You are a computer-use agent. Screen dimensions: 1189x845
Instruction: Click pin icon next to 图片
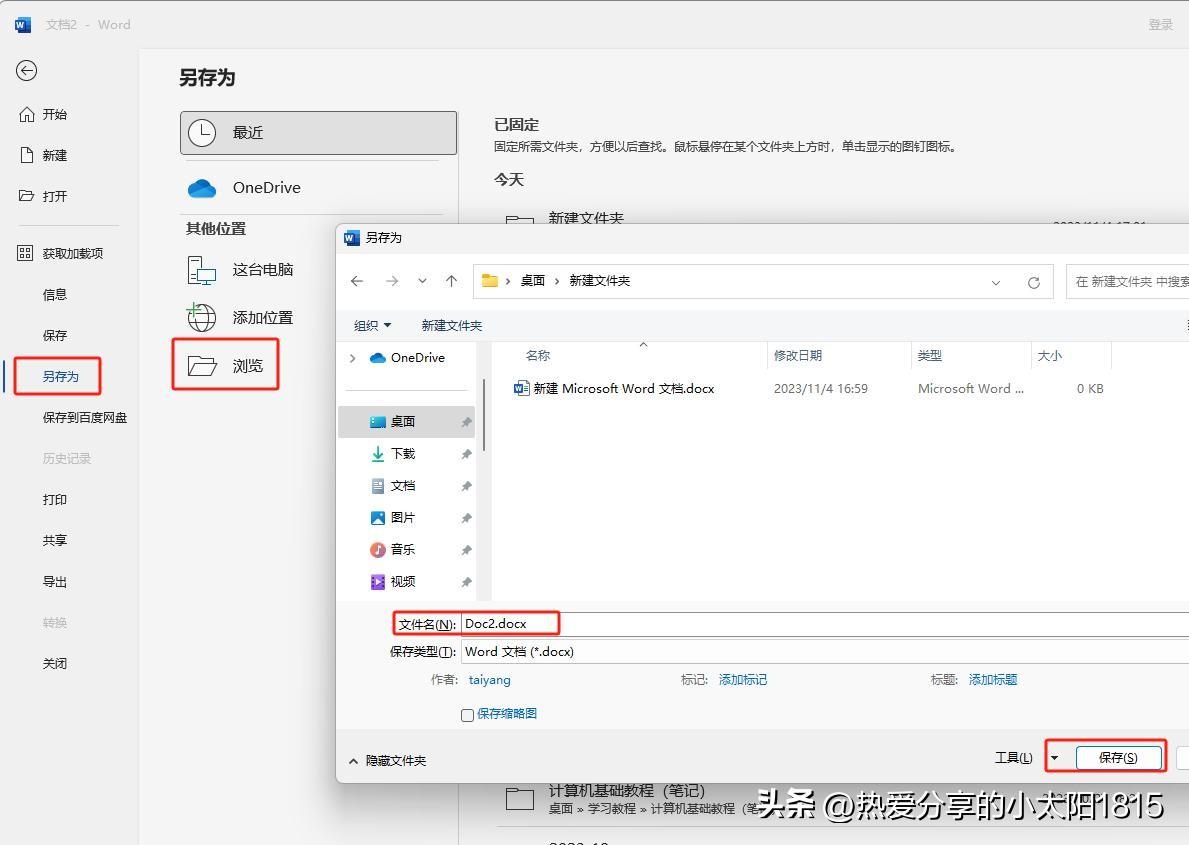click(466, 518)
